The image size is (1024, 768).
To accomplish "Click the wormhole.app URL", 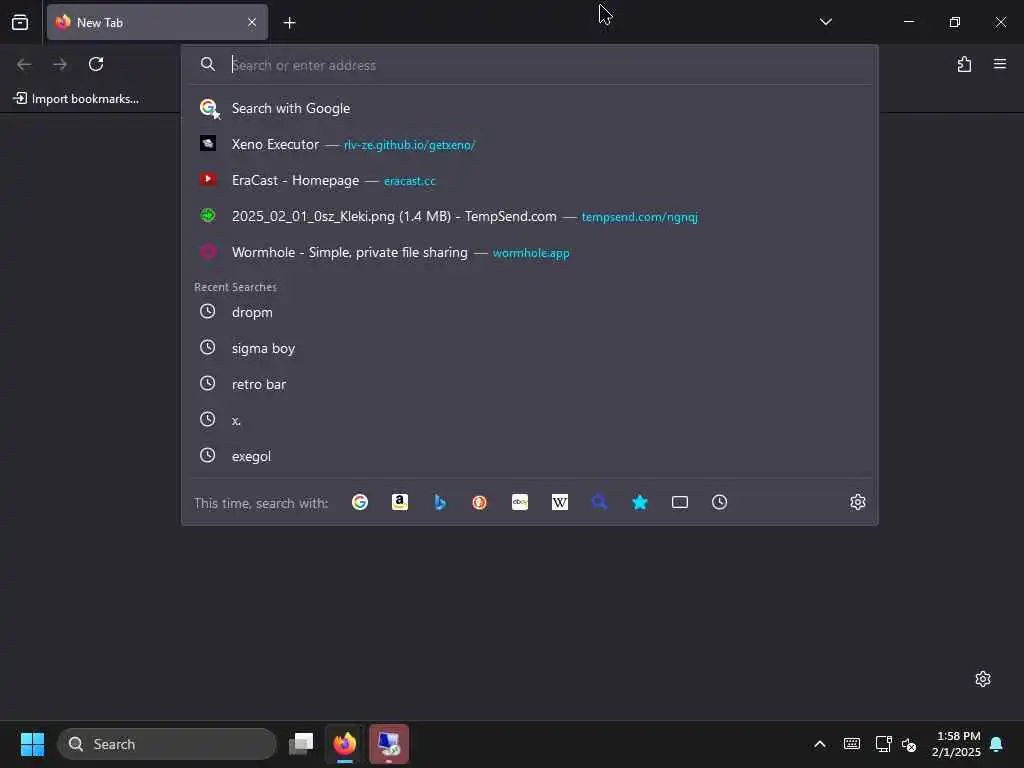I will (531, 253).
